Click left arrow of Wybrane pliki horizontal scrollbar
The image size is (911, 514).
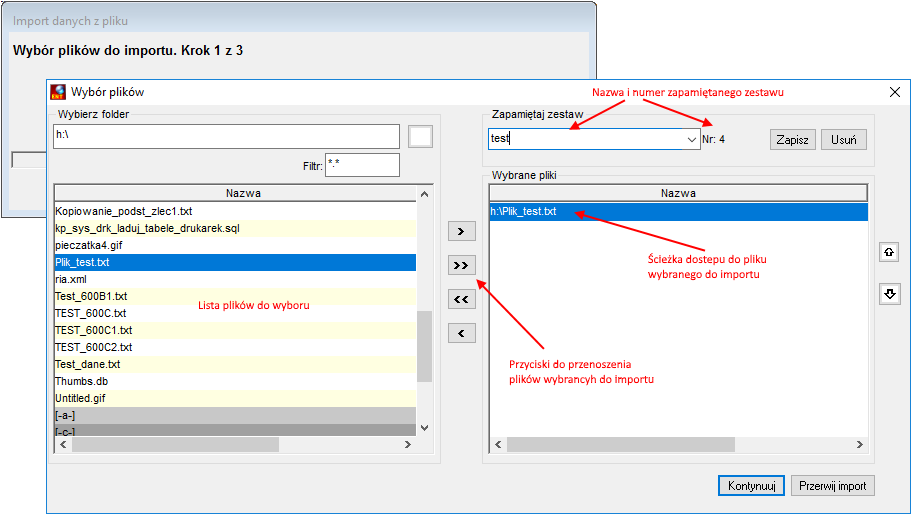coord(498,444)
